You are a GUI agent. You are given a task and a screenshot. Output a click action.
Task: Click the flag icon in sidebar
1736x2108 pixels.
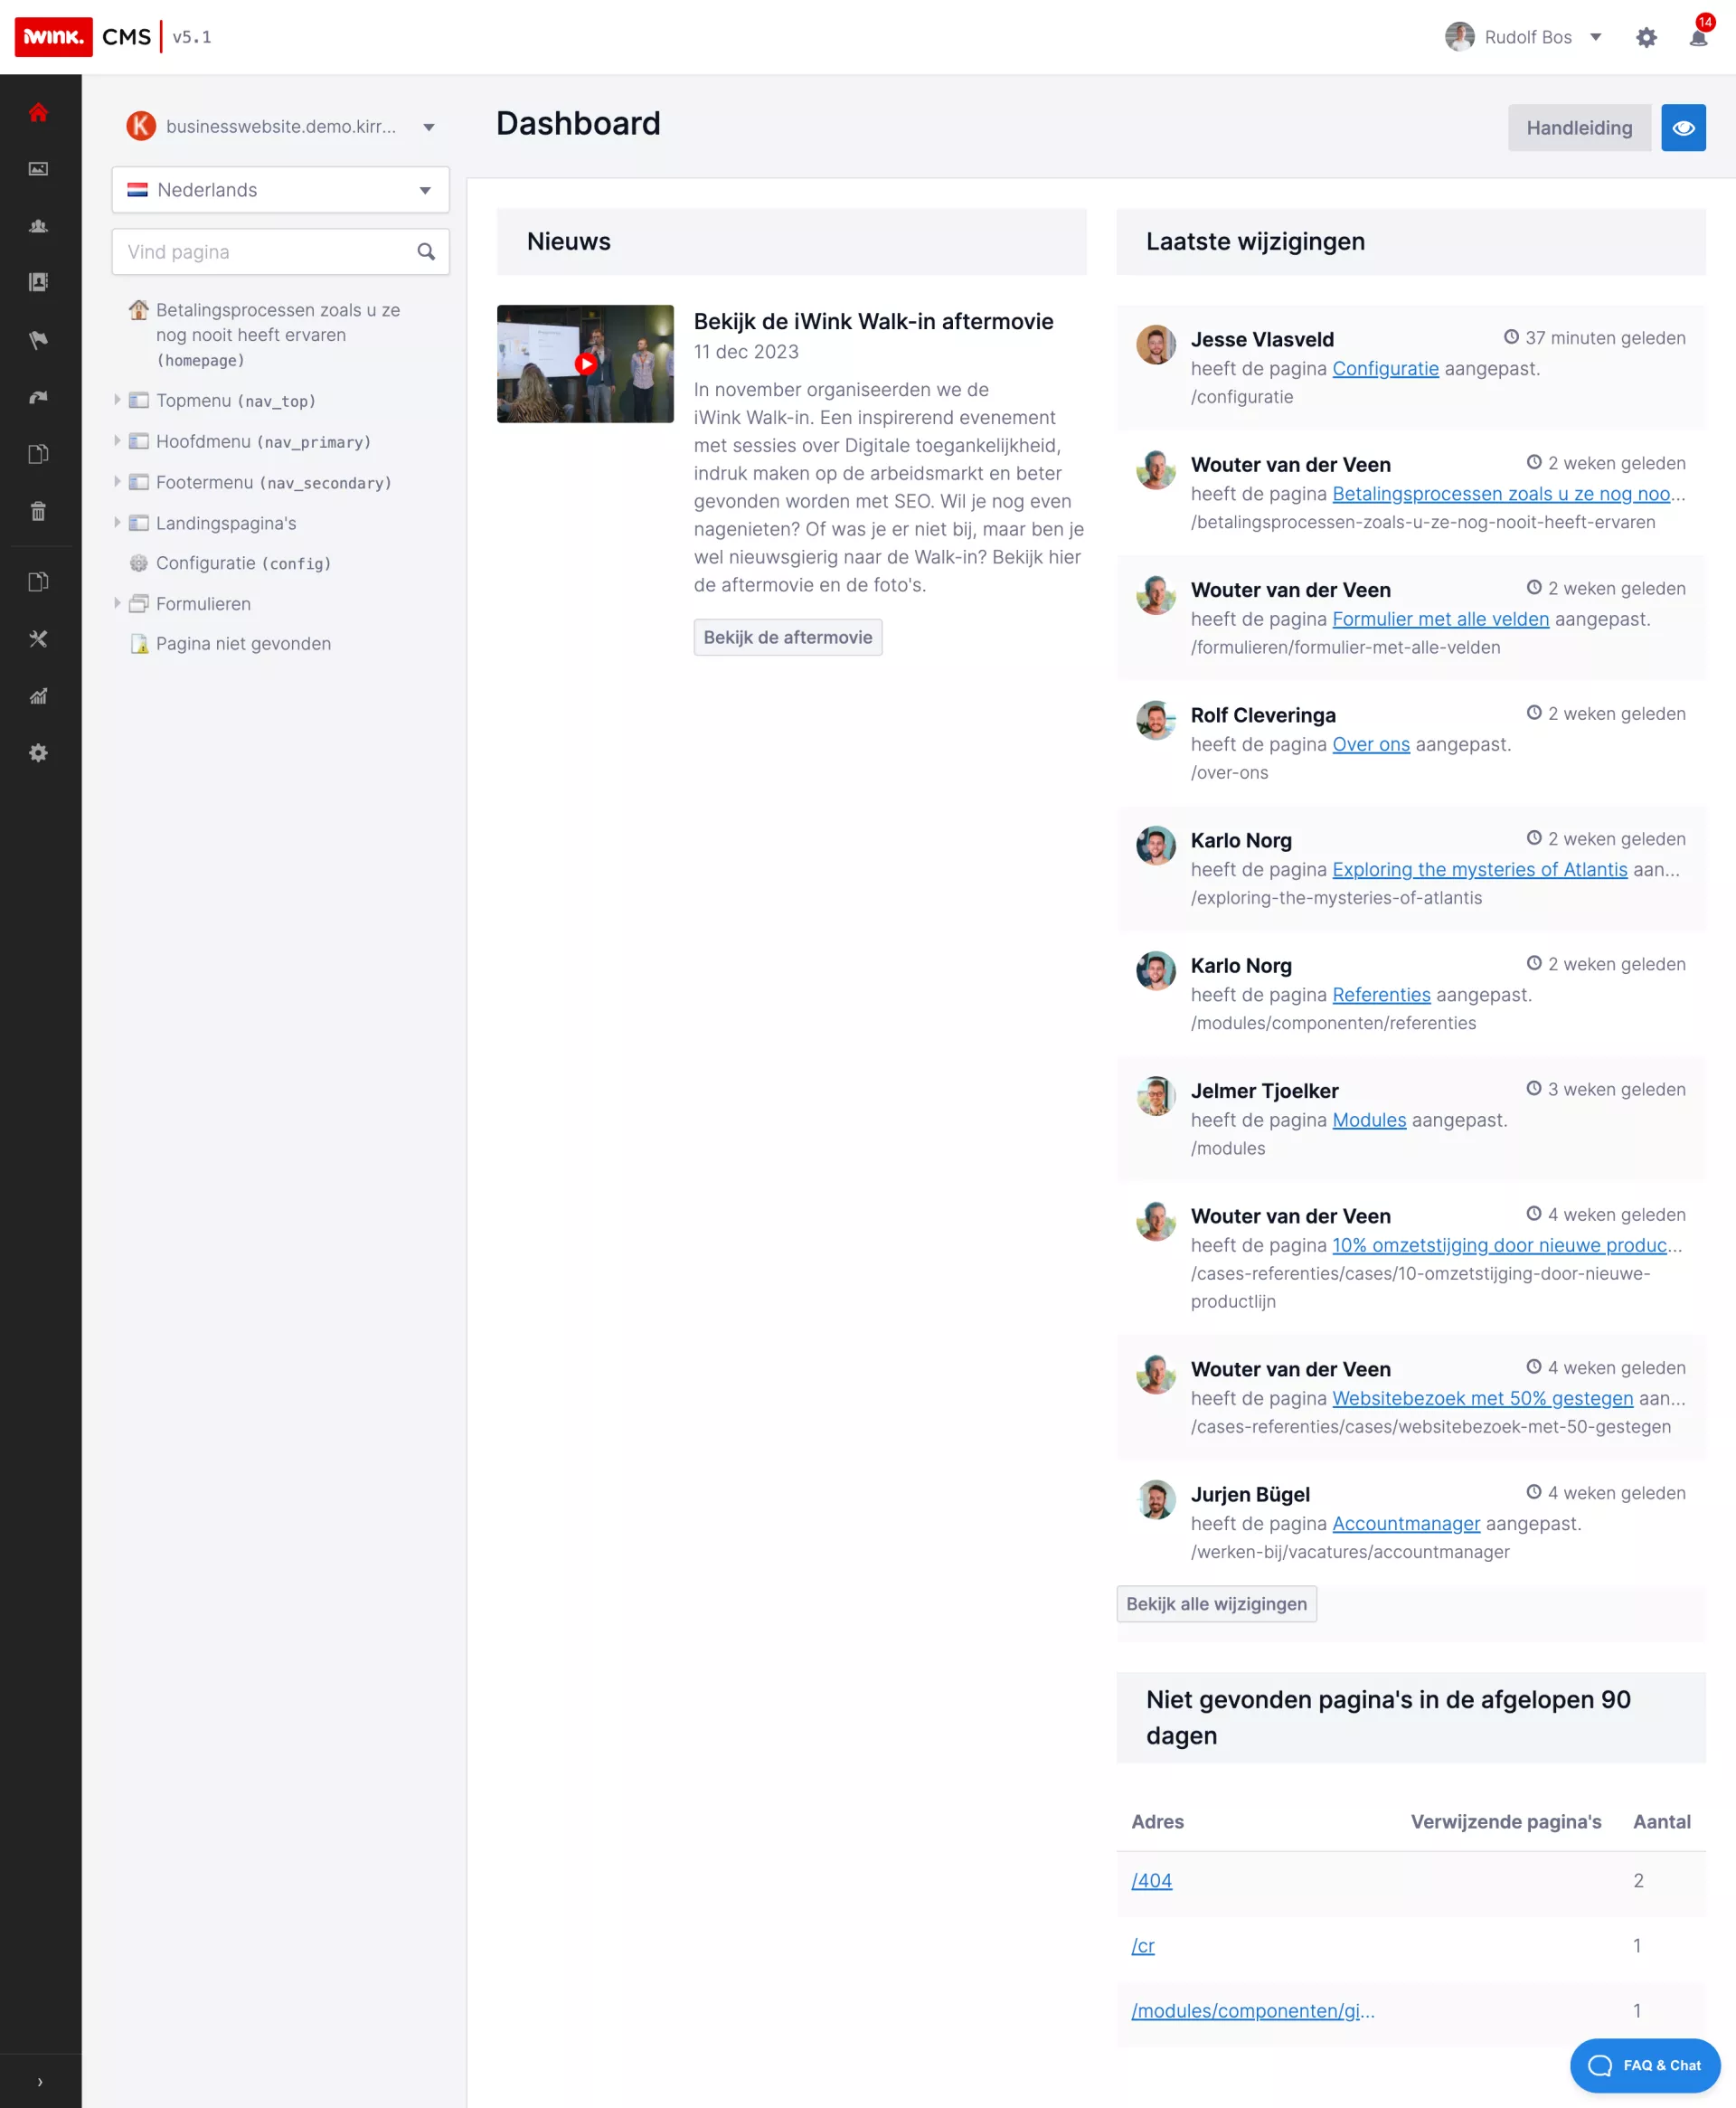[38, 340]
